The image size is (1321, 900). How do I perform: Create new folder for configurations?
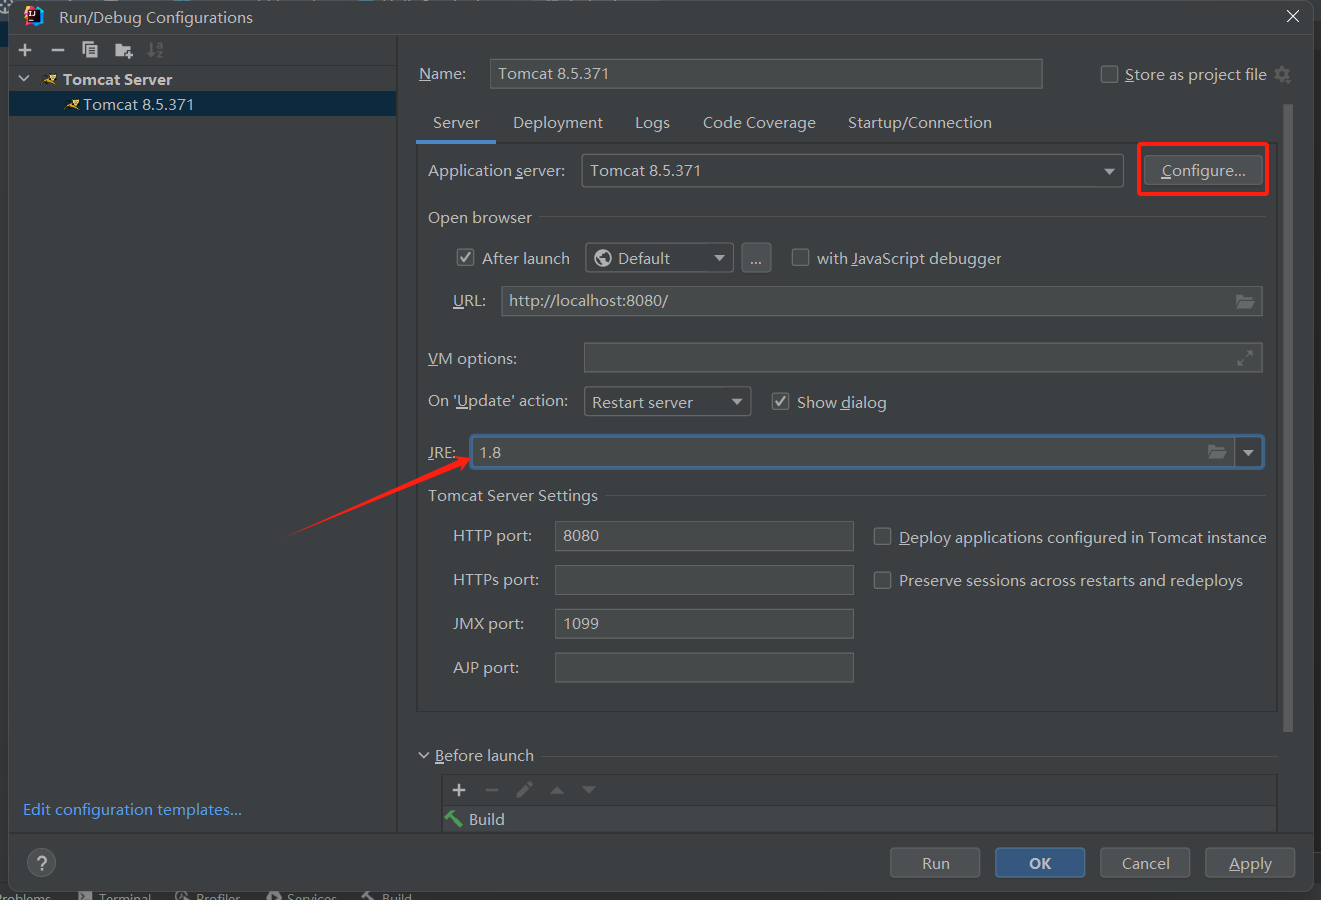pos(123,50)
